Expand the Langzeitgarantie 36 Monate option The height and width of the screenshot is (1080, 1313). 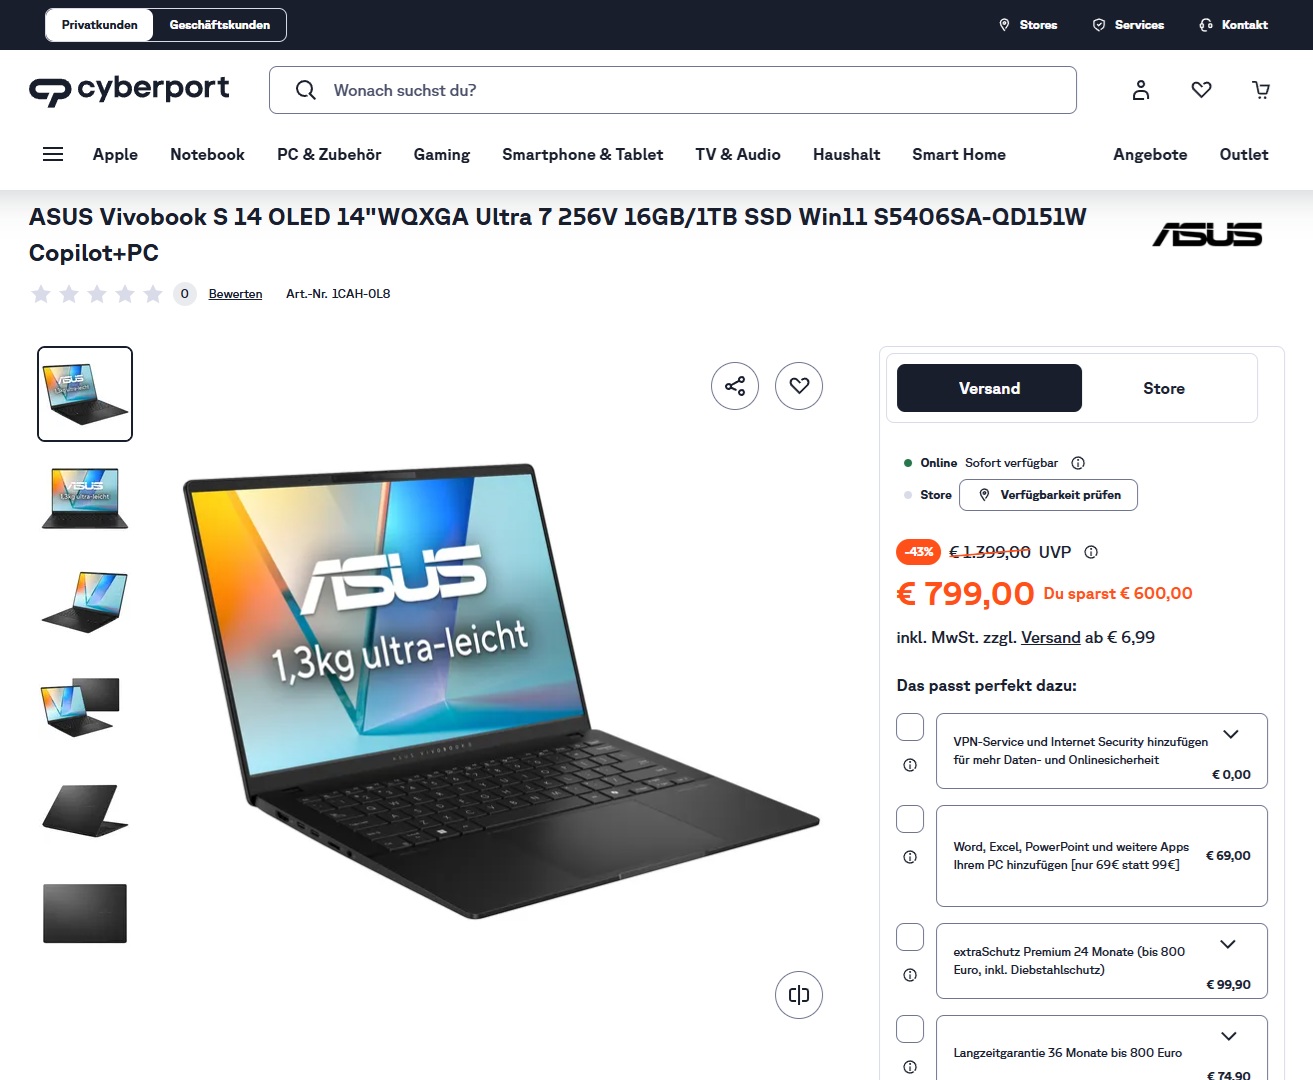point(1229,1036)
